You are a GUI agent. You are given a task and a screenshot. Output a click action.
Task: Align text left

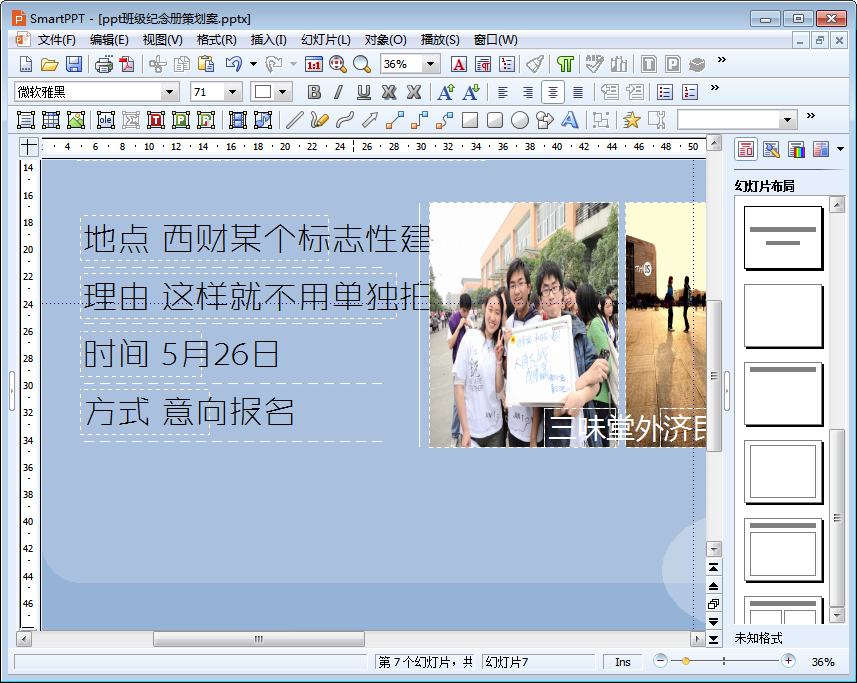click(502, 92)
